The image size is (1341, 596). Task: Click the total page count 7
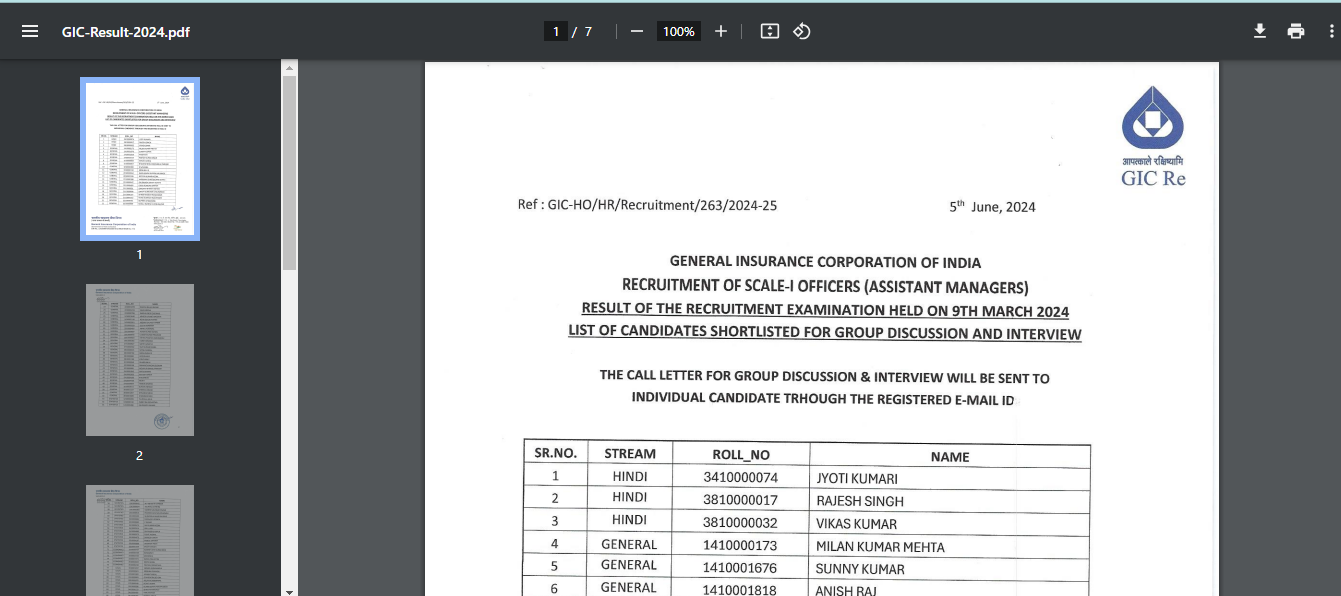tap(588, 31)
